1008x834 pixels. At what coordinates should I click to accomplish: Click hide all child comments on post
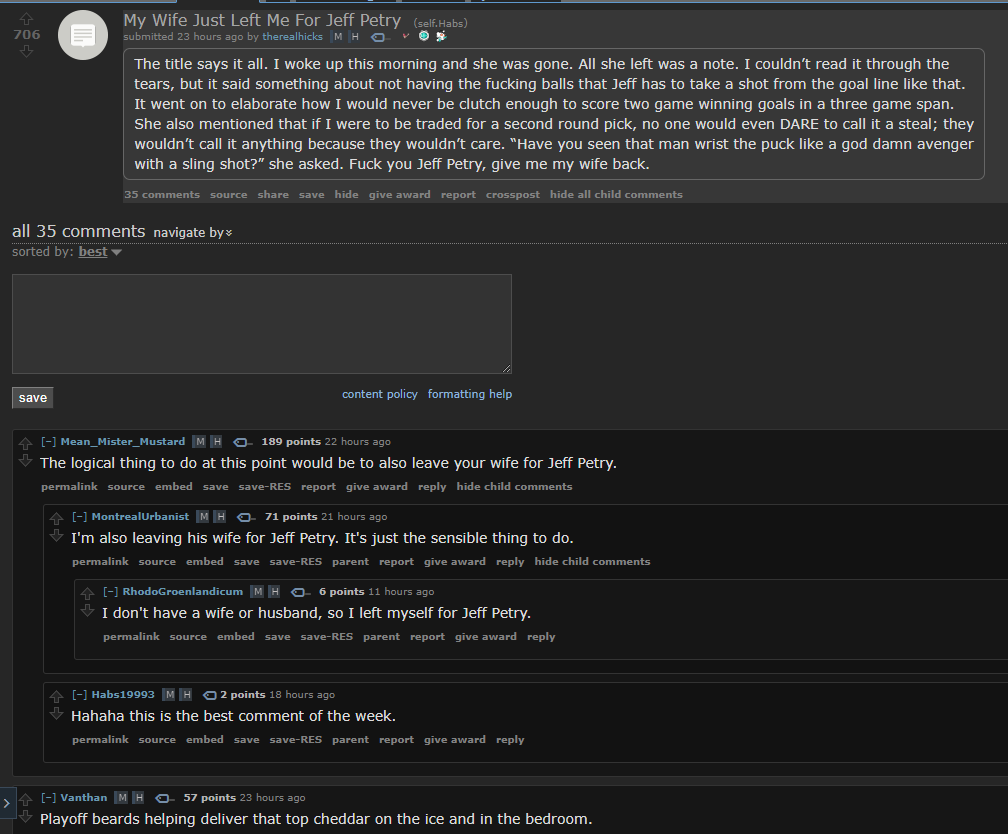(x=616, y=195)
